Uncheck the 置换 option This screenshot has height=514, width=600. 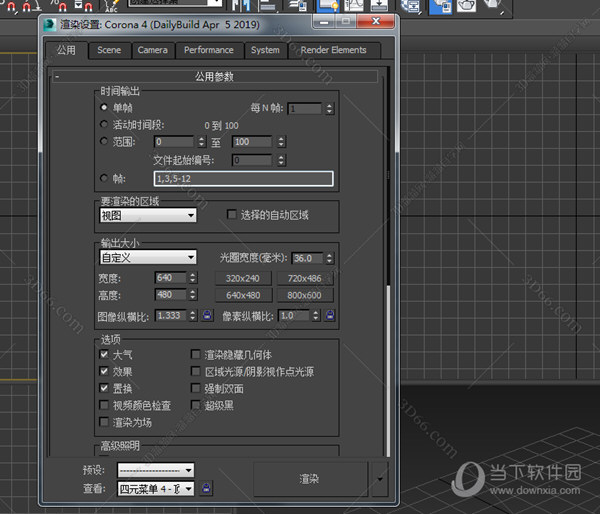(104, 388)
